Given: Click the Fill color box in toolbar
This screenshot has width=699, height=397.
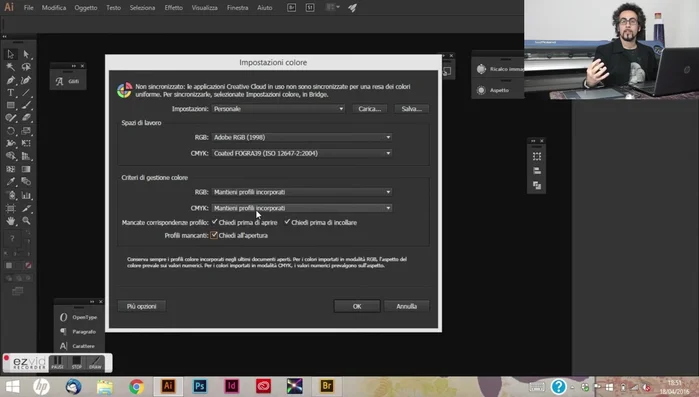Looking at the screenshot, I should [9, 265].
